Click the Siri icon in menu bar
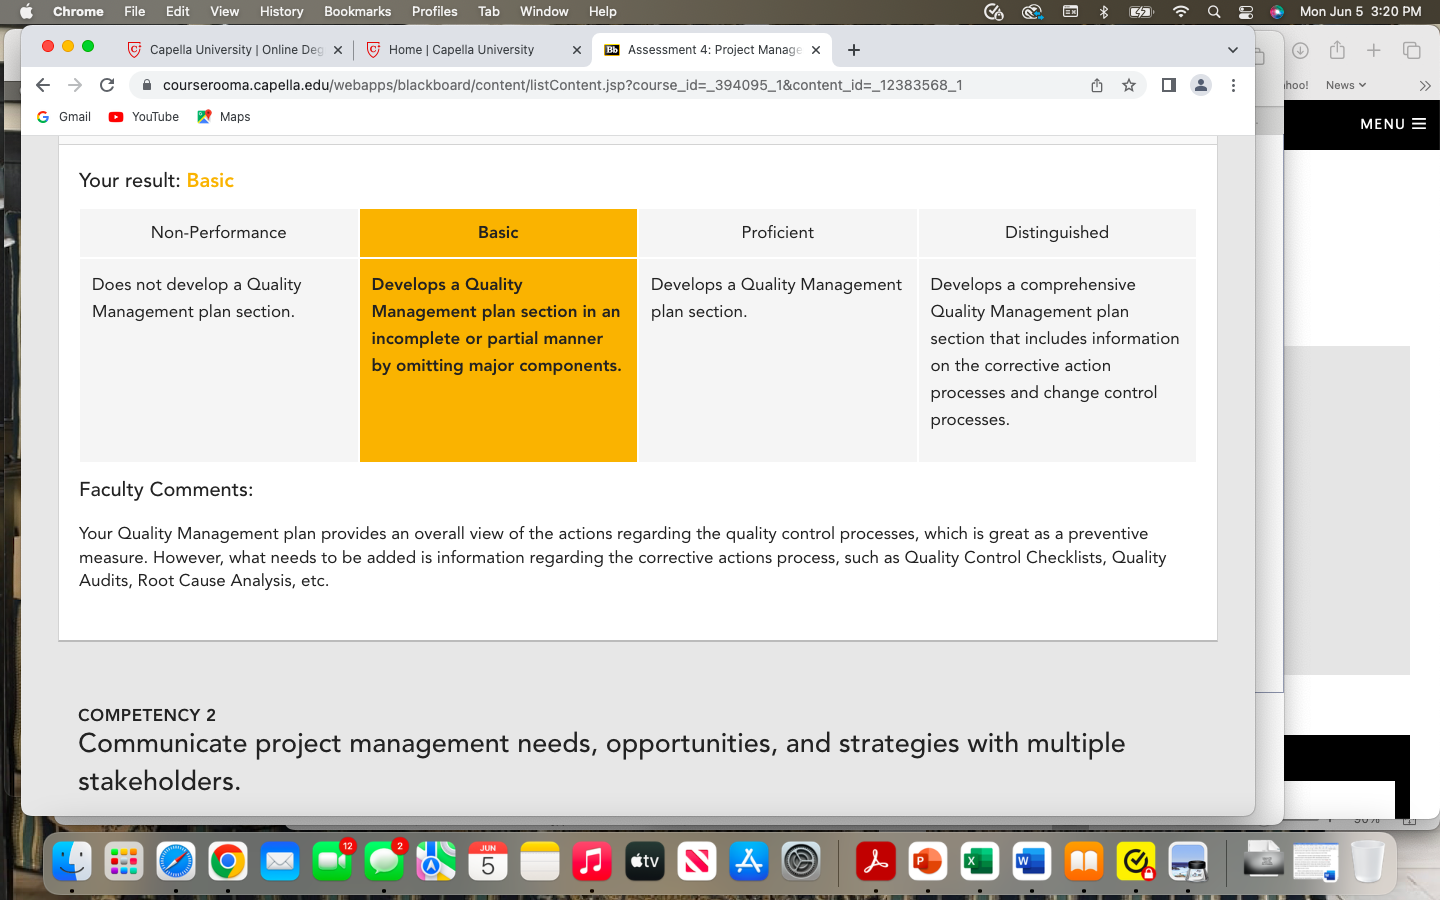The height and width of the screenshot is (900, 1440). click(x=1277, y=11)
